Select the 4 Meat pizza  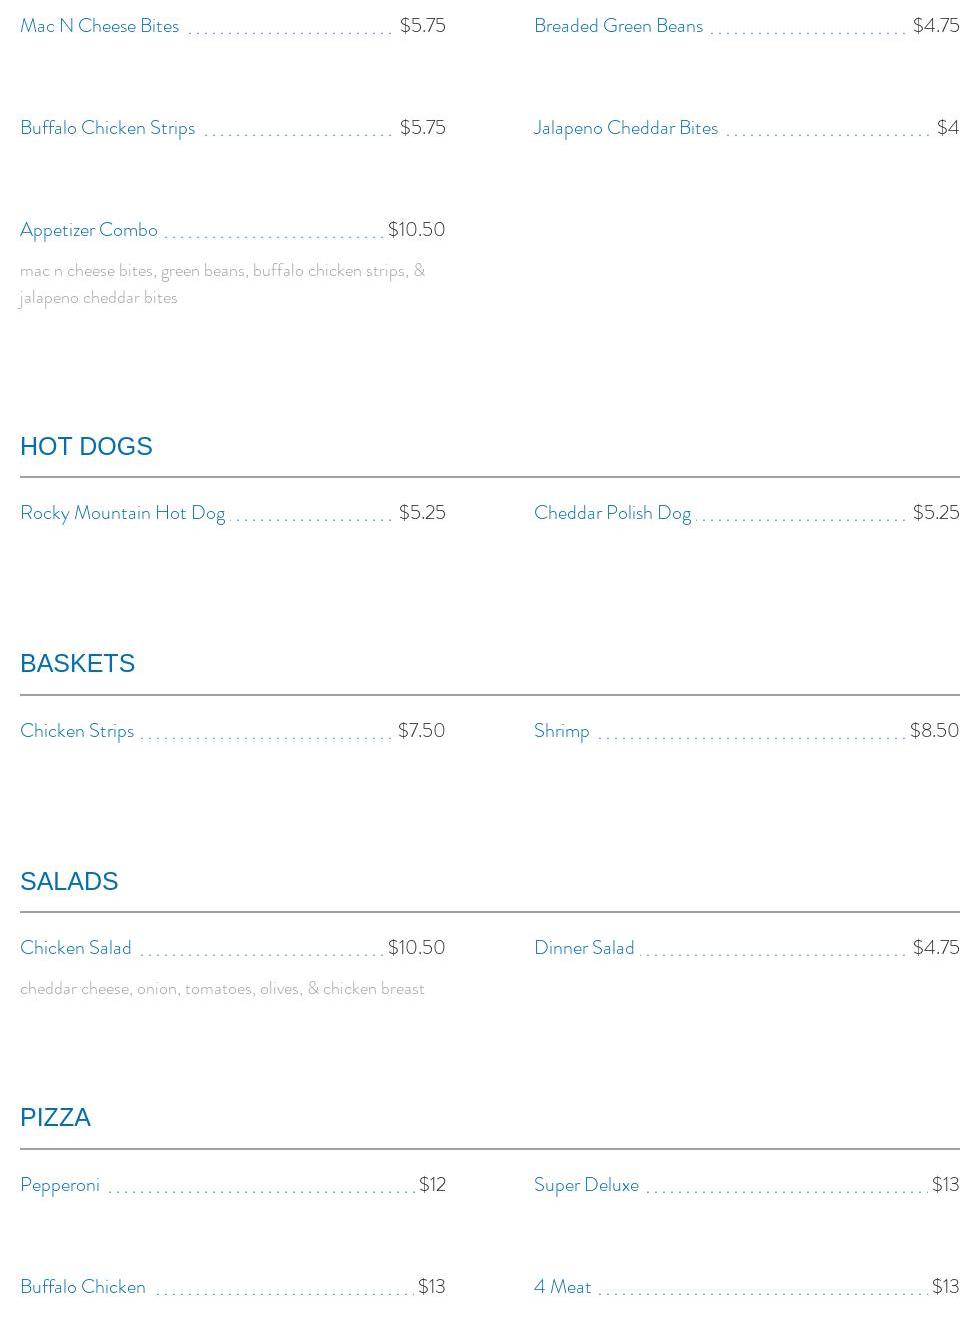(562, 1287)
